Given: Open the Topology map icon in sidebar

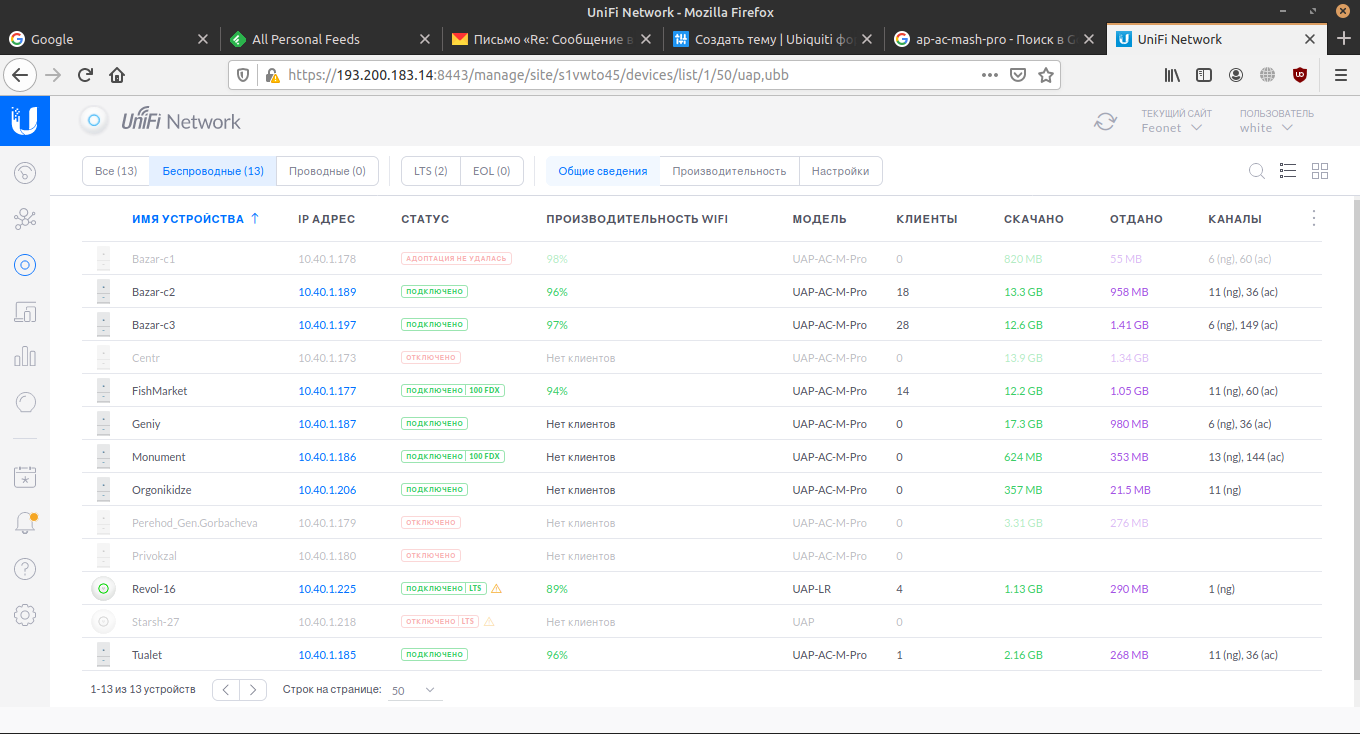Looking at the screenshot, I should coord(25,219).
